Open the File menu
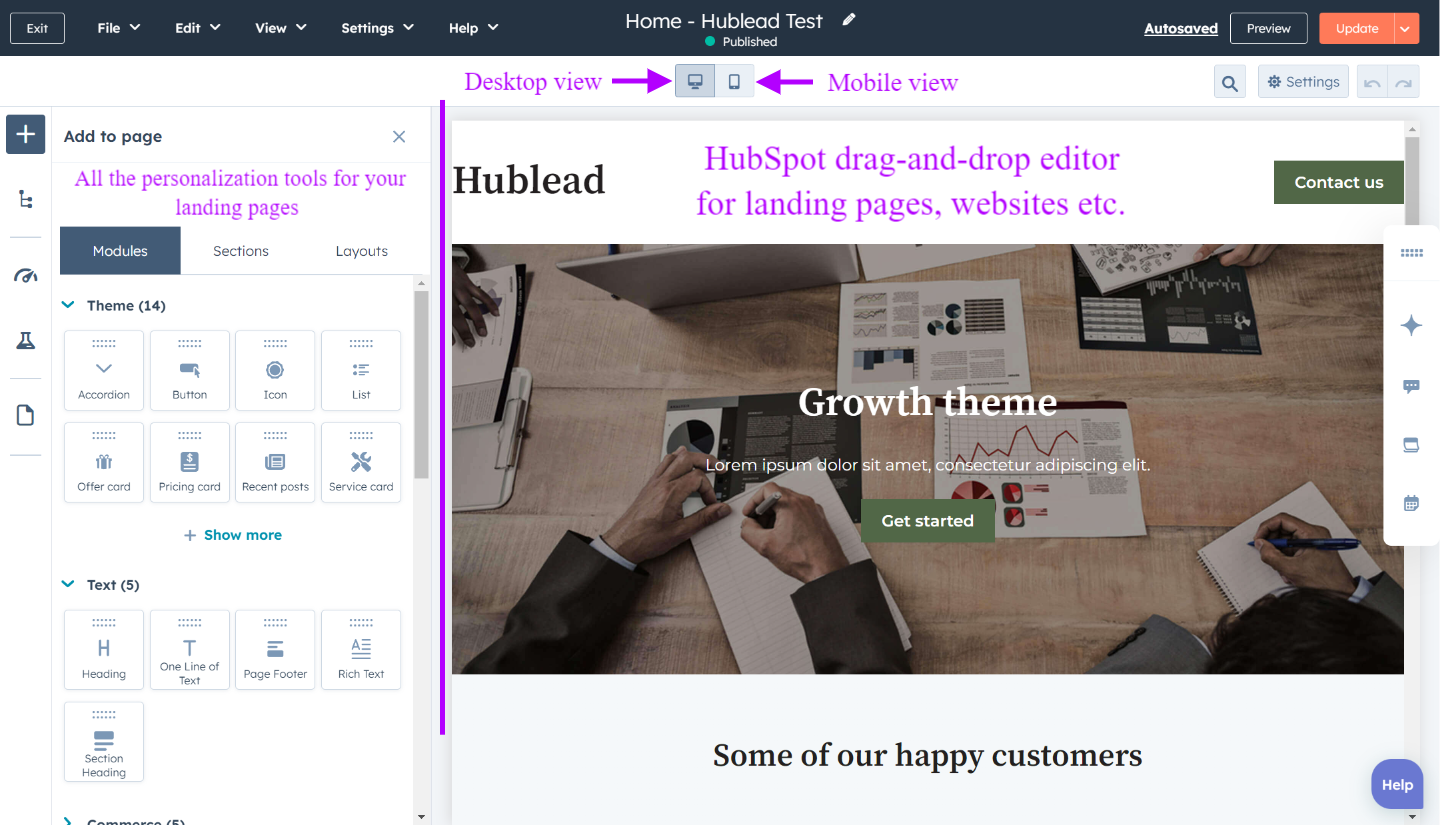The image size is (1440, 825). (x=119, y=28)
